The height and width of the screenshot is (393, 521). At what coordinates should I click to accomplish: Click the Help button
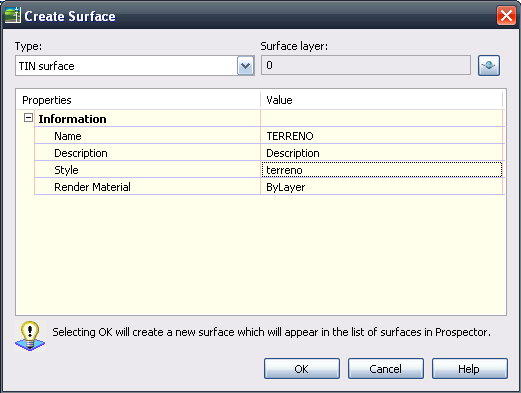pos(470,369)
